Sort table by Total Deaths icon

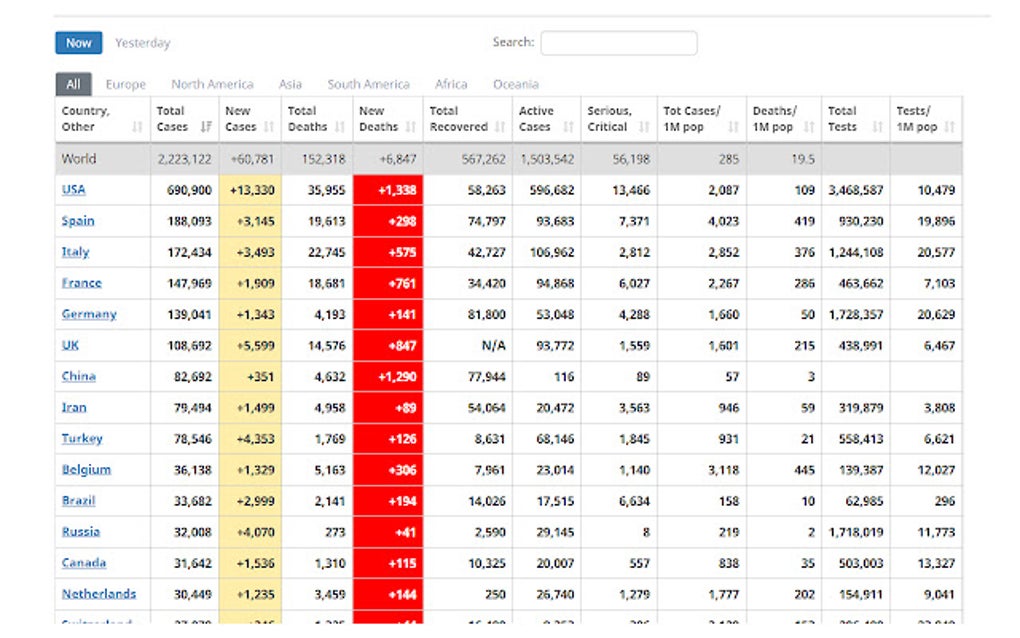point(340,127)
